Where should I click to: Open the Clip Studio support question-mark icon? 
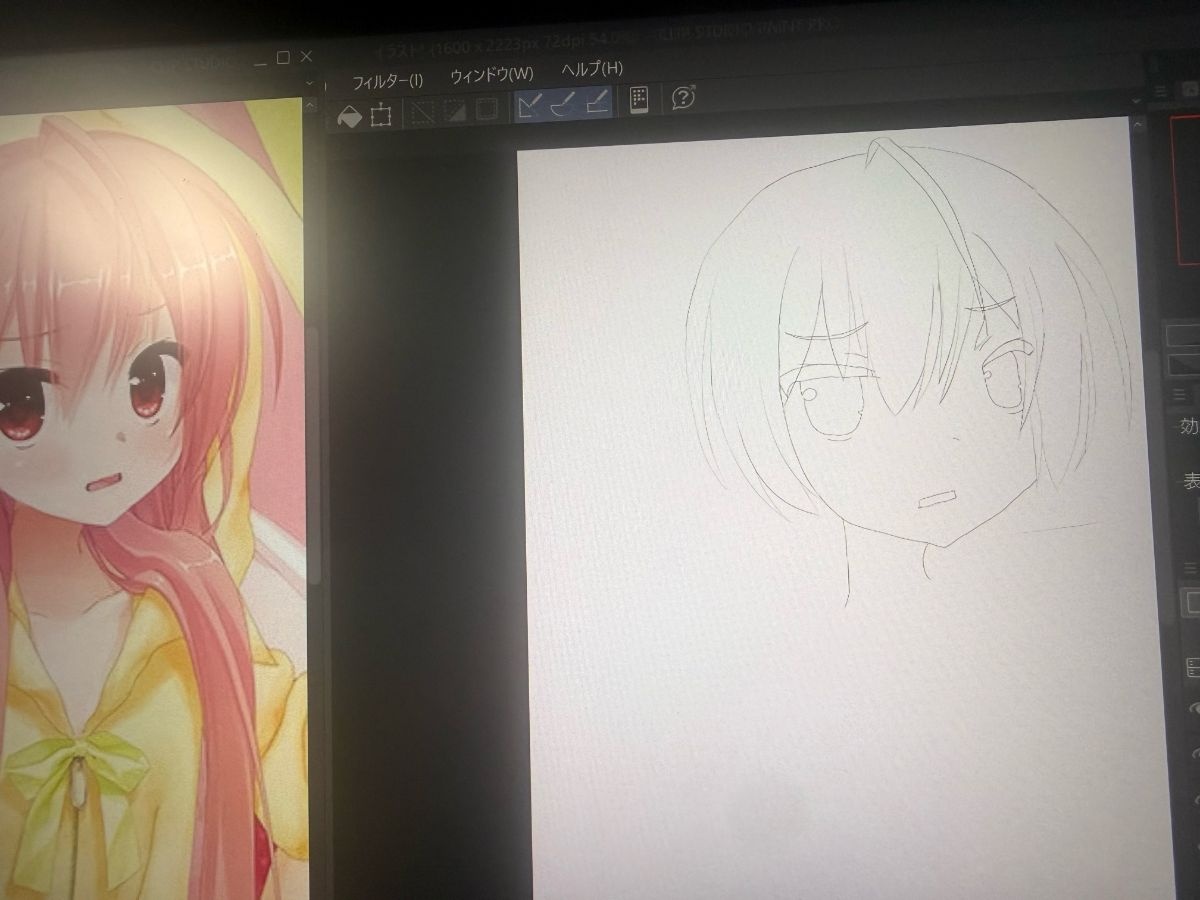click(x=684, y=97)
